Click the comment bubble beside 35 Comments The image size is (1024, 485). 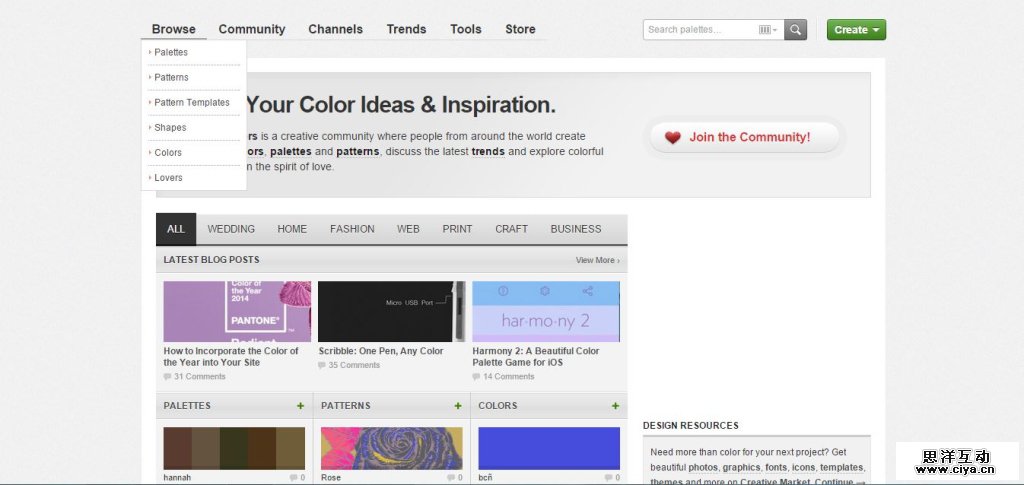coord(323,366)
